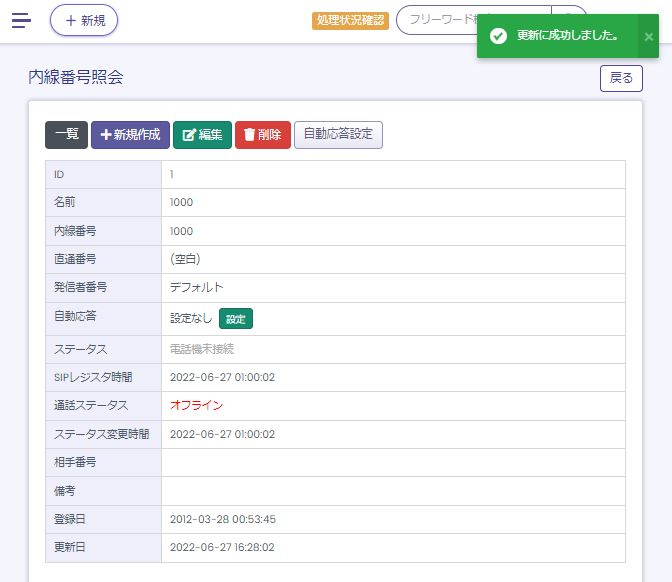This screenshot has height=582, width=672.
Task: Click the plus icon on 新規作成
Action: [106, 135]
